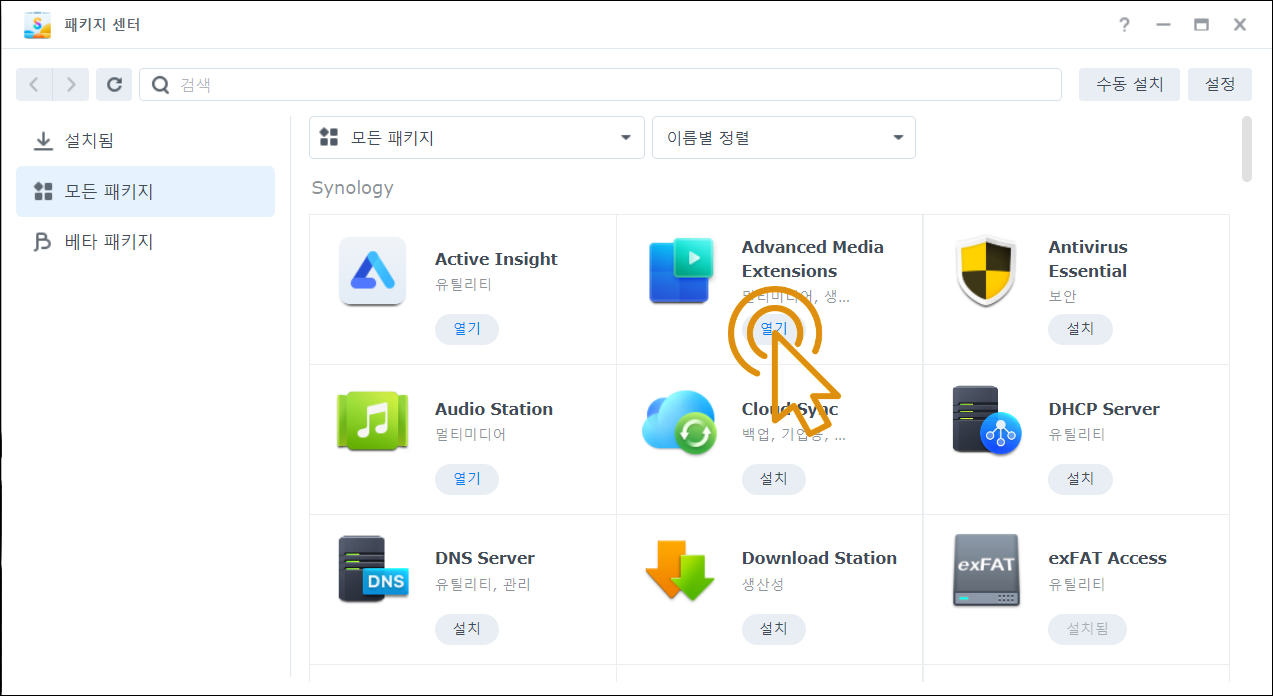The height and width of the screenshot is (696, 1273).
Task: Click the Cloud Sync cloud icon
Action: tap(680, 421)
